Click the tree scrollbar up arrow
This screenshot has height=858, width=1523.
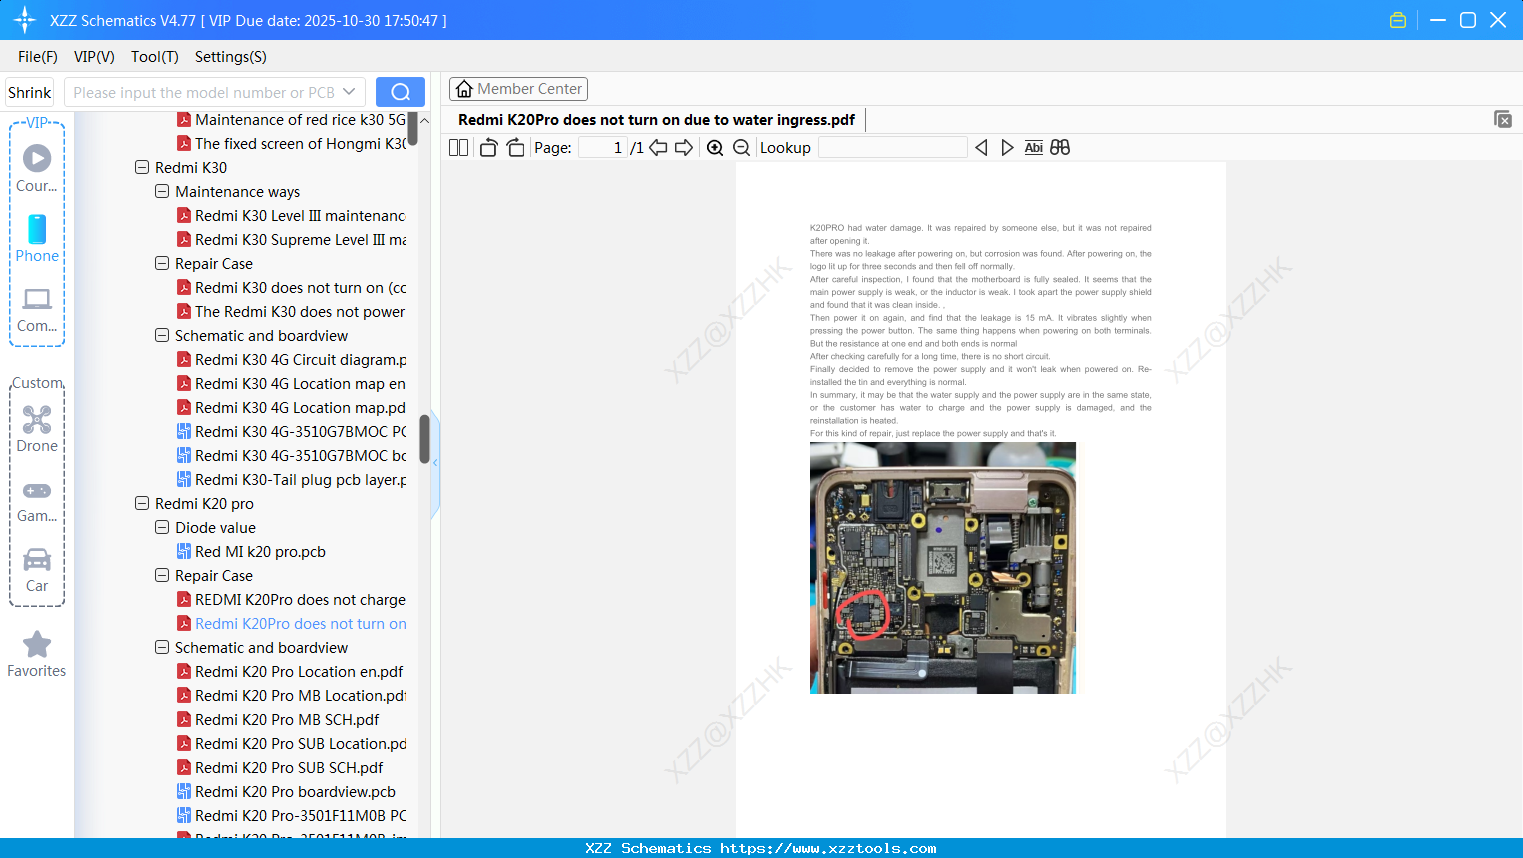pos(424,120)
